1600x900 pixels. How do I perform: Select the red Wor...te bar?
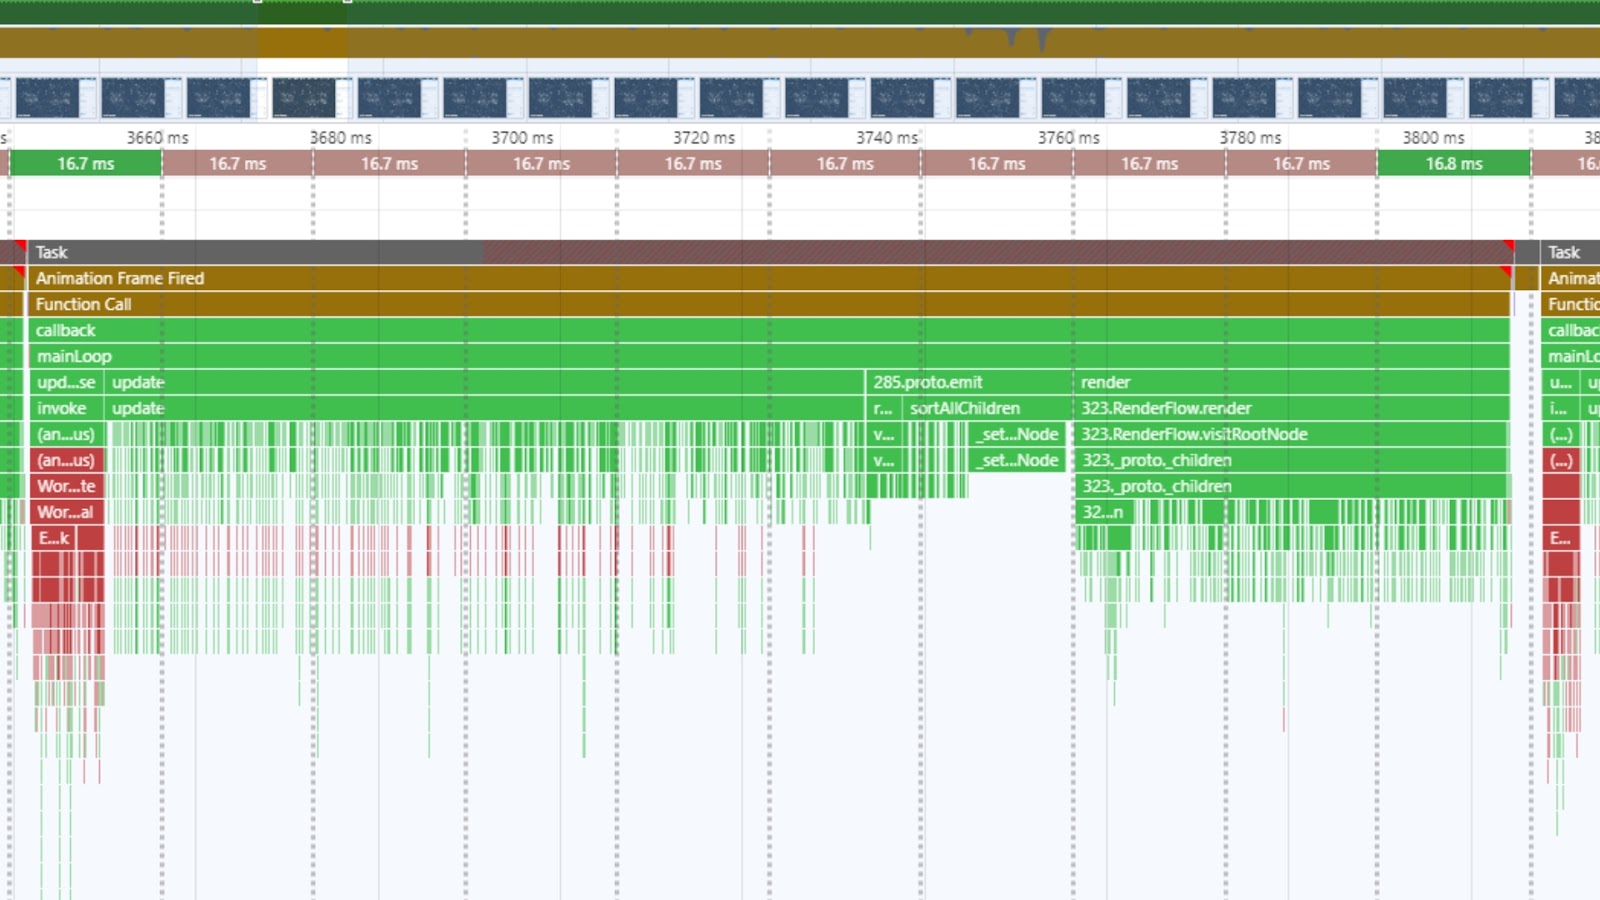tap(66, 486)
